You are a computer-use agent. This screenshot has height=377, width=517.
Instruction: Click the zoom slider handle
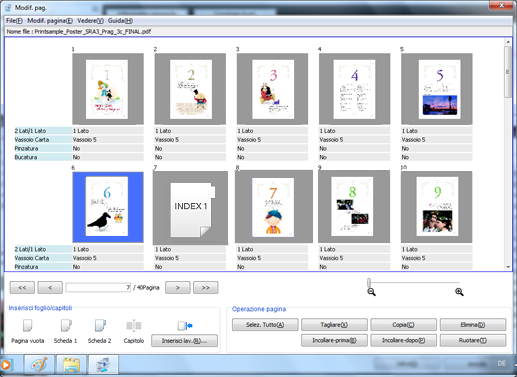tap(369, 282)
